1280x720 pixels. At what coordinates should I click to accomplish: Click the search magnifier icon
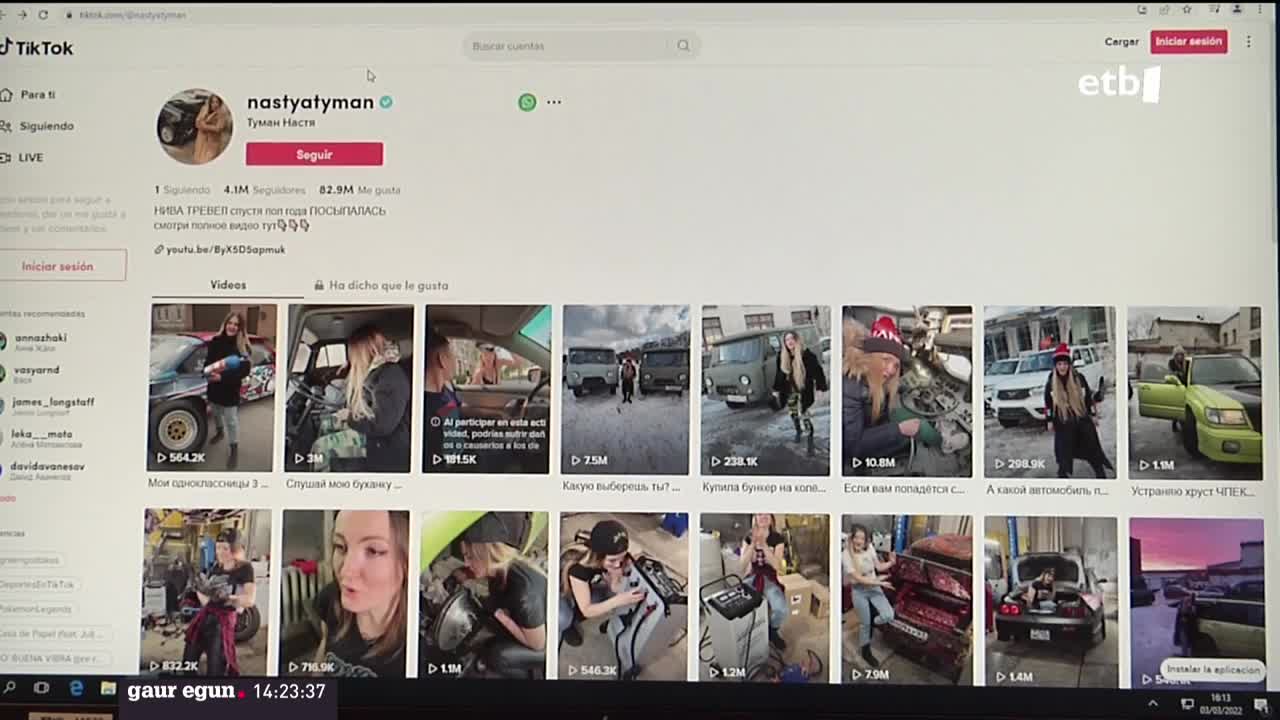(683, 46)
